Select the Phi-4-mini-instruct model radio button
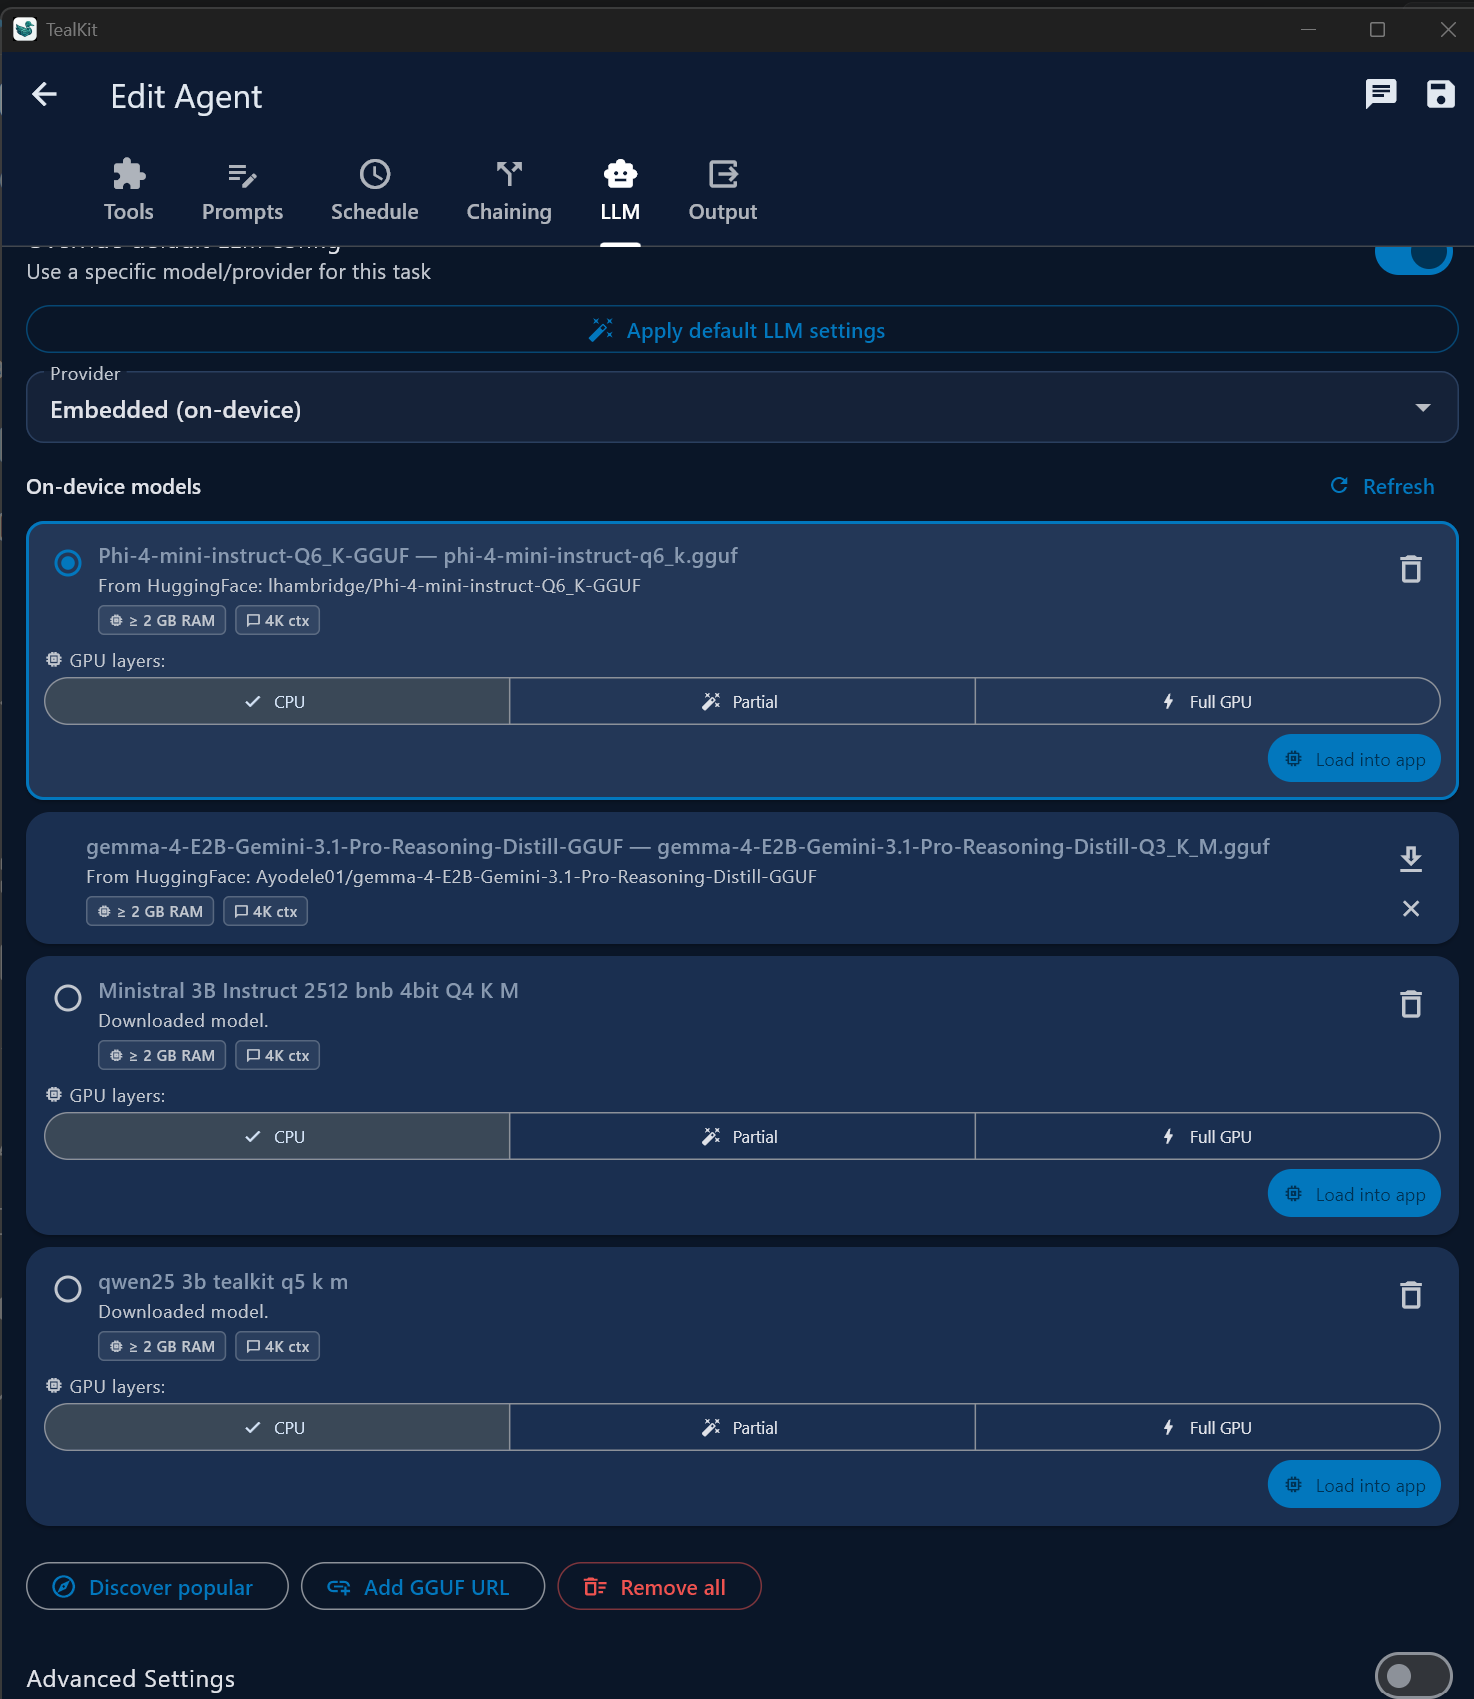The image size is (1474, 1699). point(68,563)
